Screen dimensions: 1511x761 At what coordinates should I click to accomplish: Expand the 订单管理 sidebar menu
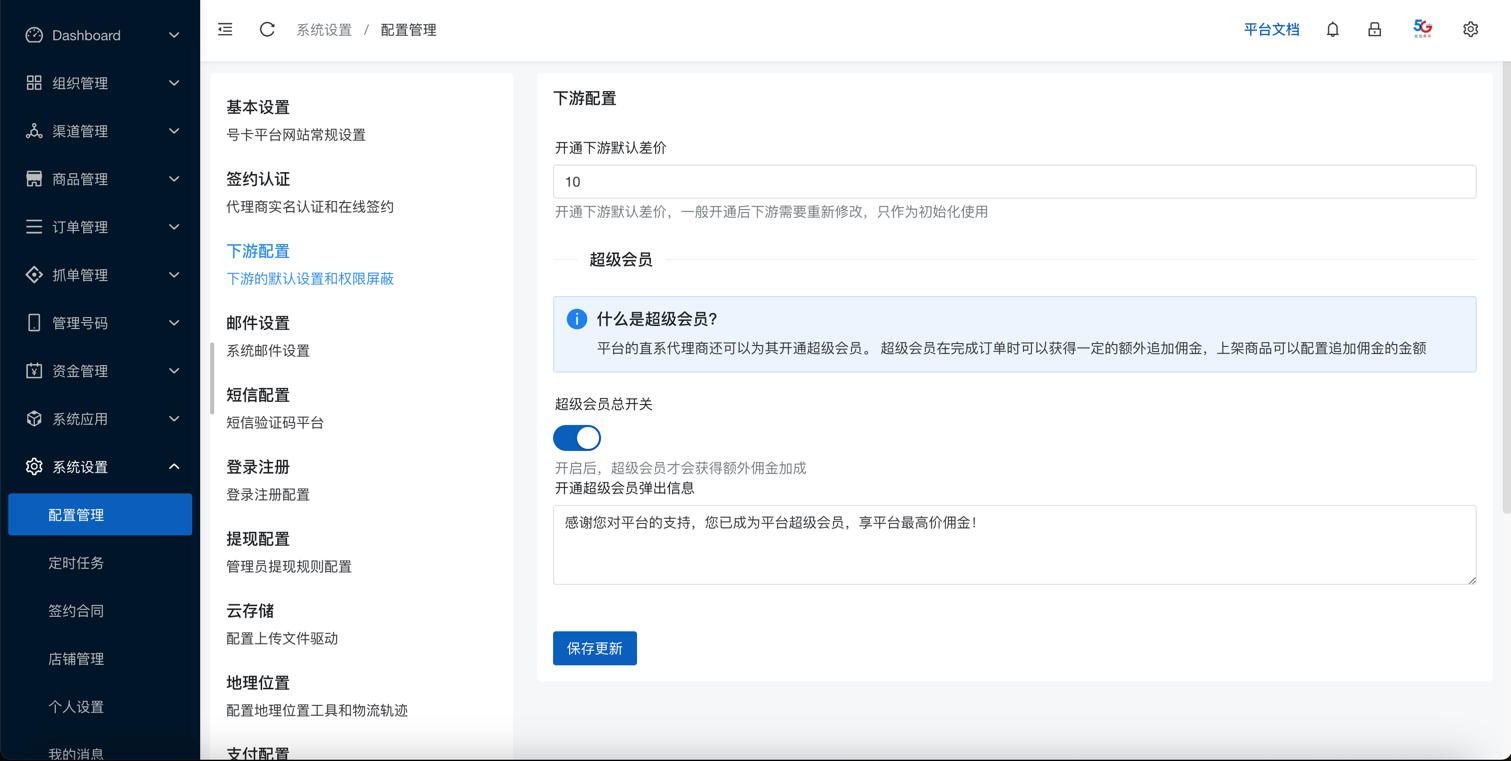100,227
